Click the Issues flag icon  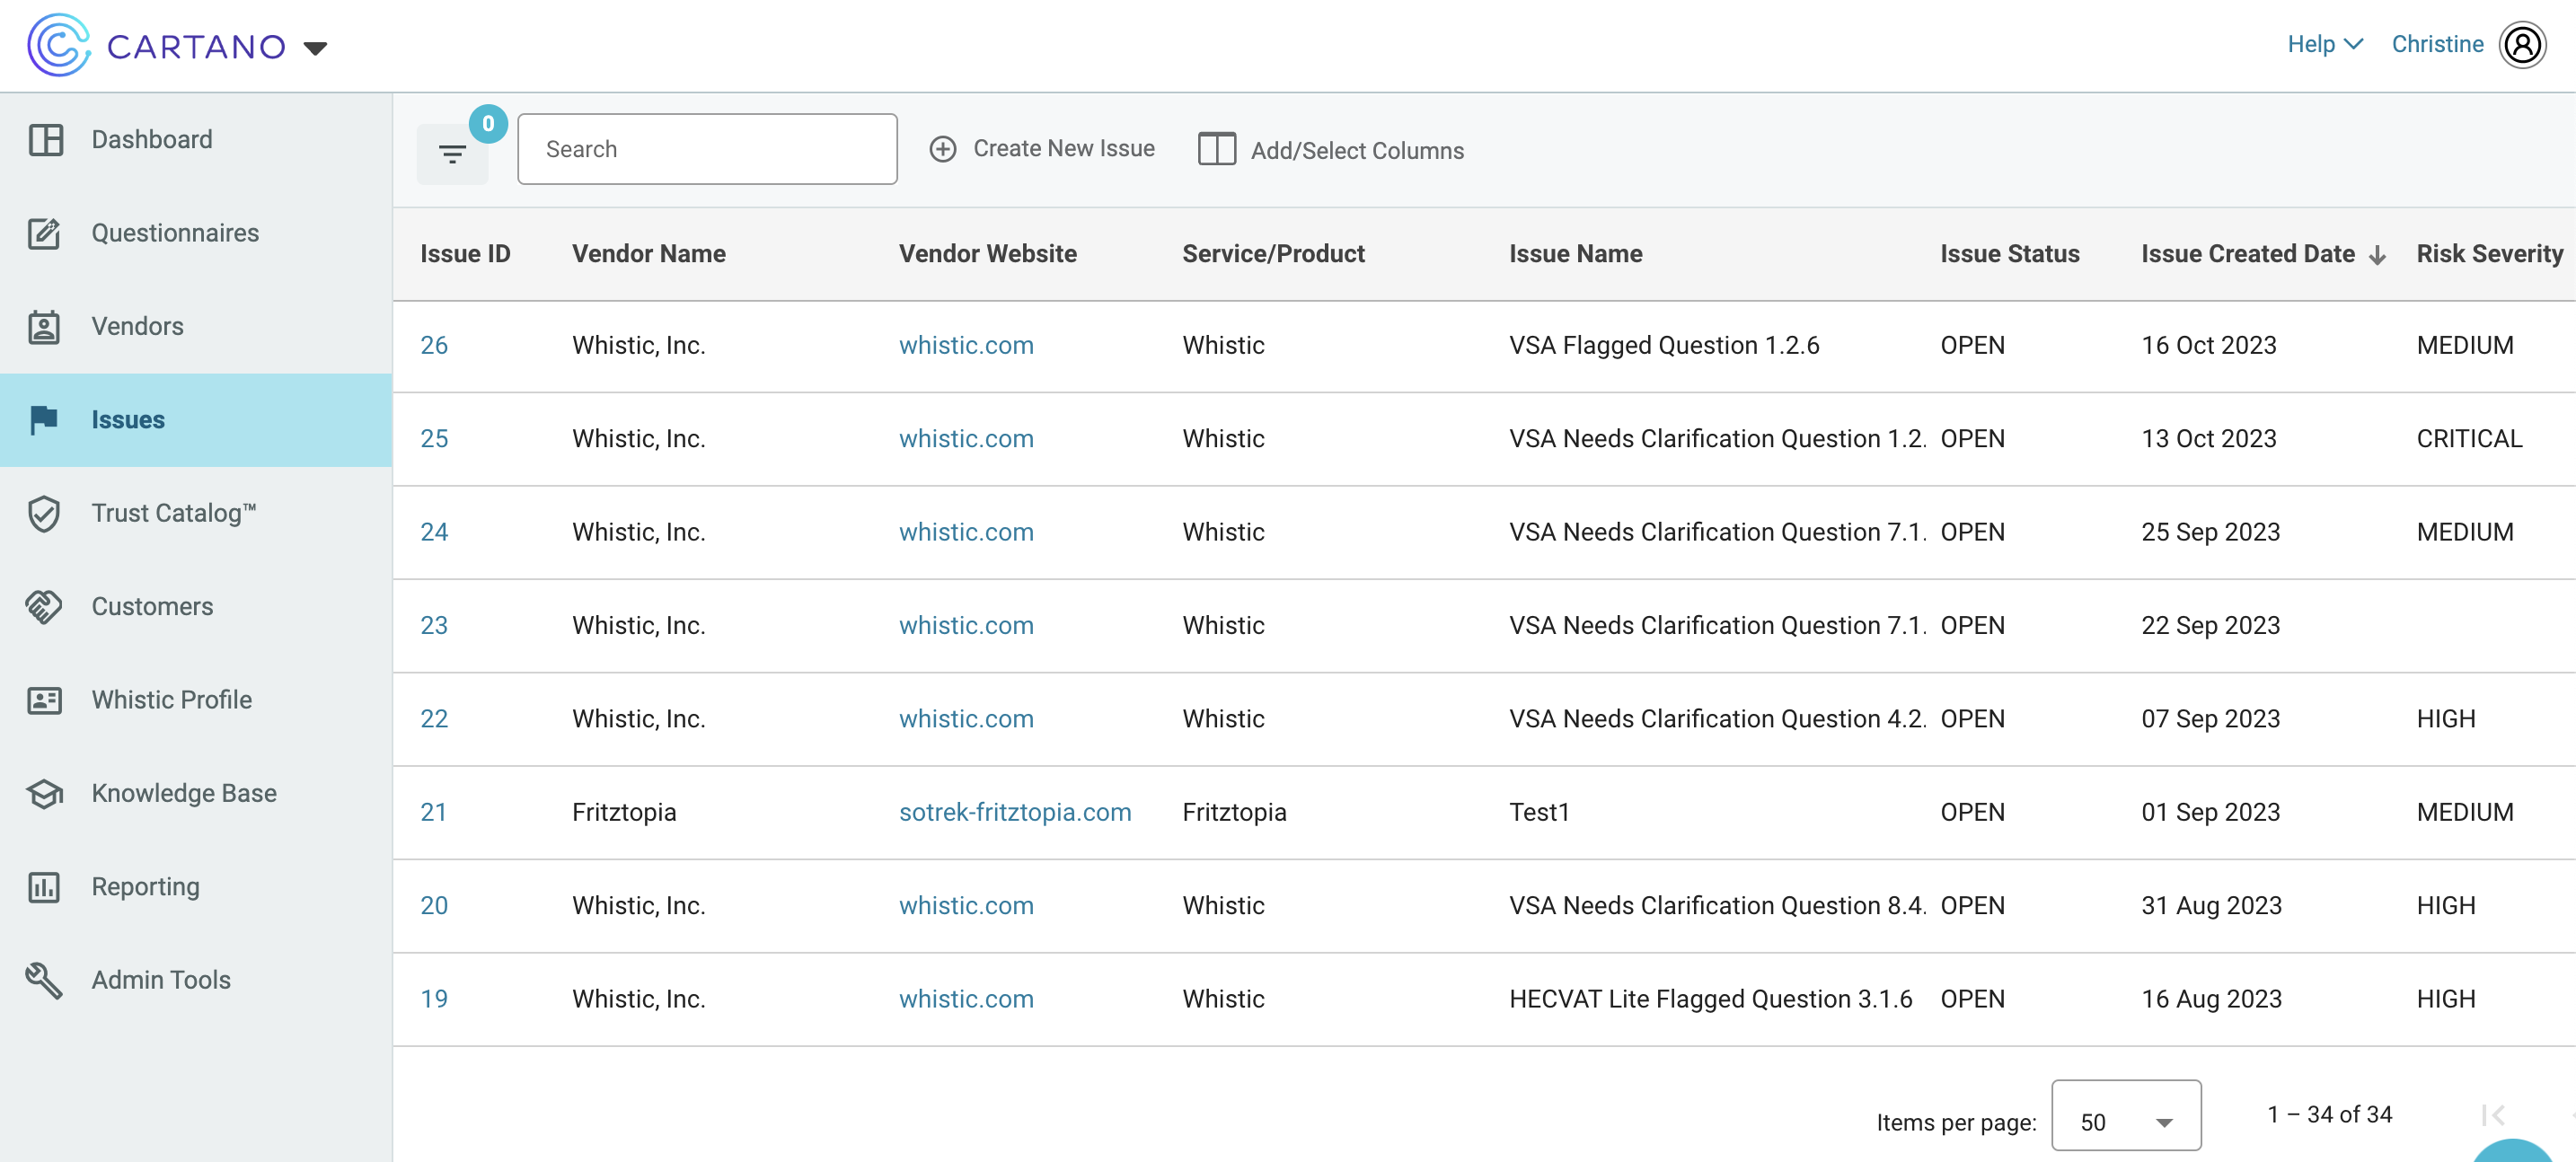click(x=45, y=420)
